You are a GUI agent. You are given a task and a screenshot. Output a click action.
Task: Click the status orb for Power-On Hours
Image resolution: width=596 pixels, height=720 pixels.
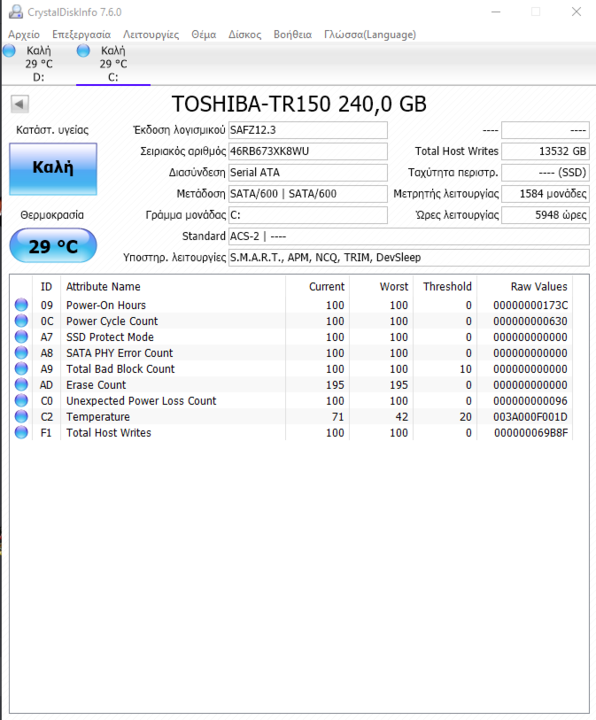pos(21,305)
